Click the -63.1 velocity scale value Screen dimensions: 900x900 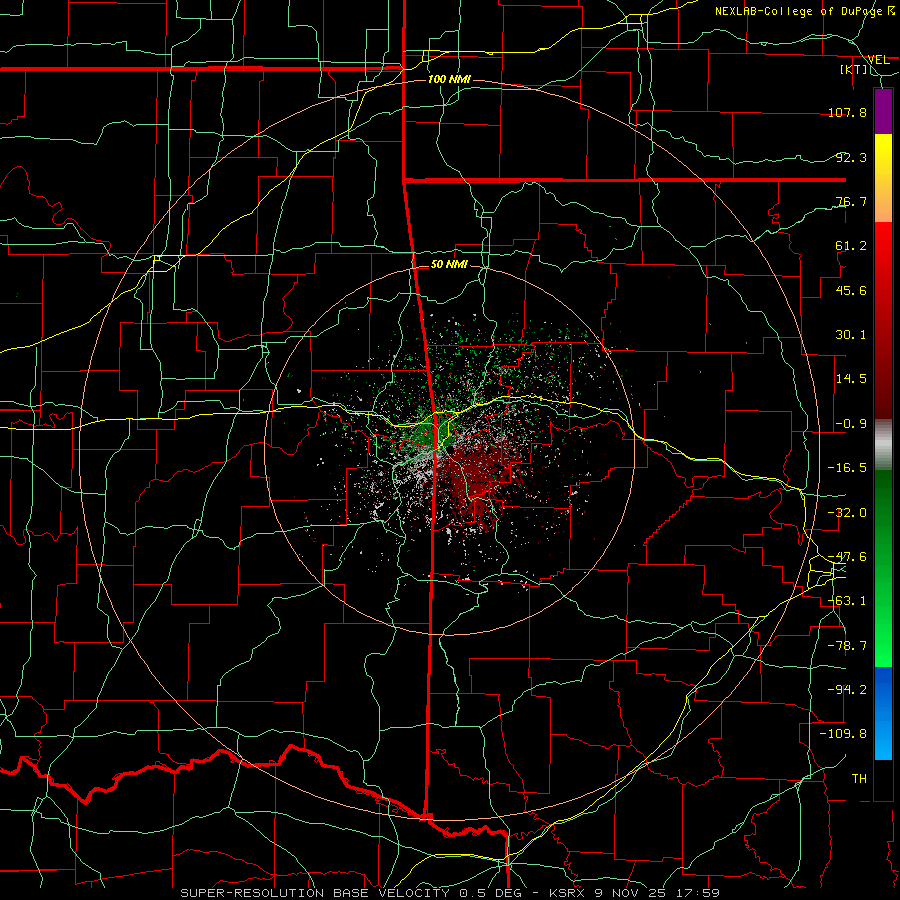point(847,601)
